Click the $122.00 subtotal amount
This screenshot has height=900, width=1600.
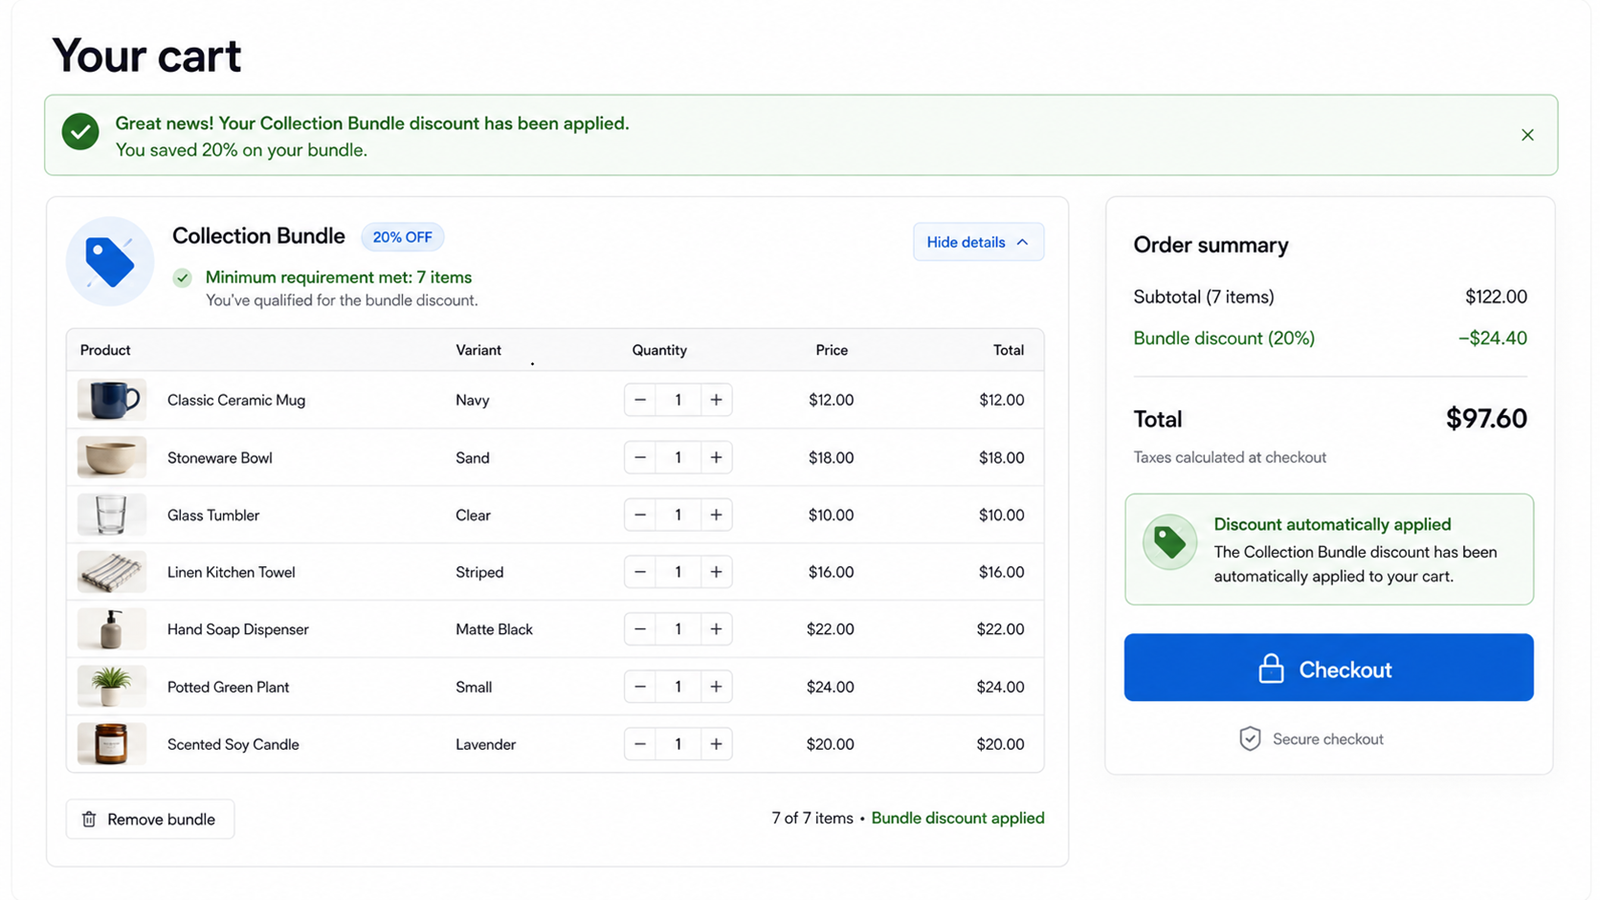click(x=1496, y=297)
